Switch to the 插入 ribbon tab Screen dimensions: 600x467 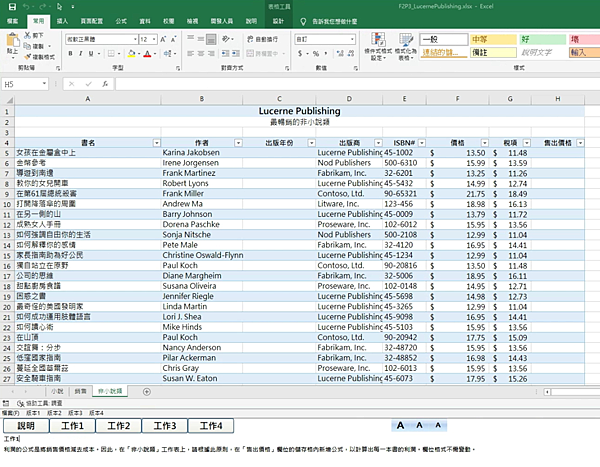tap(63, 20)
